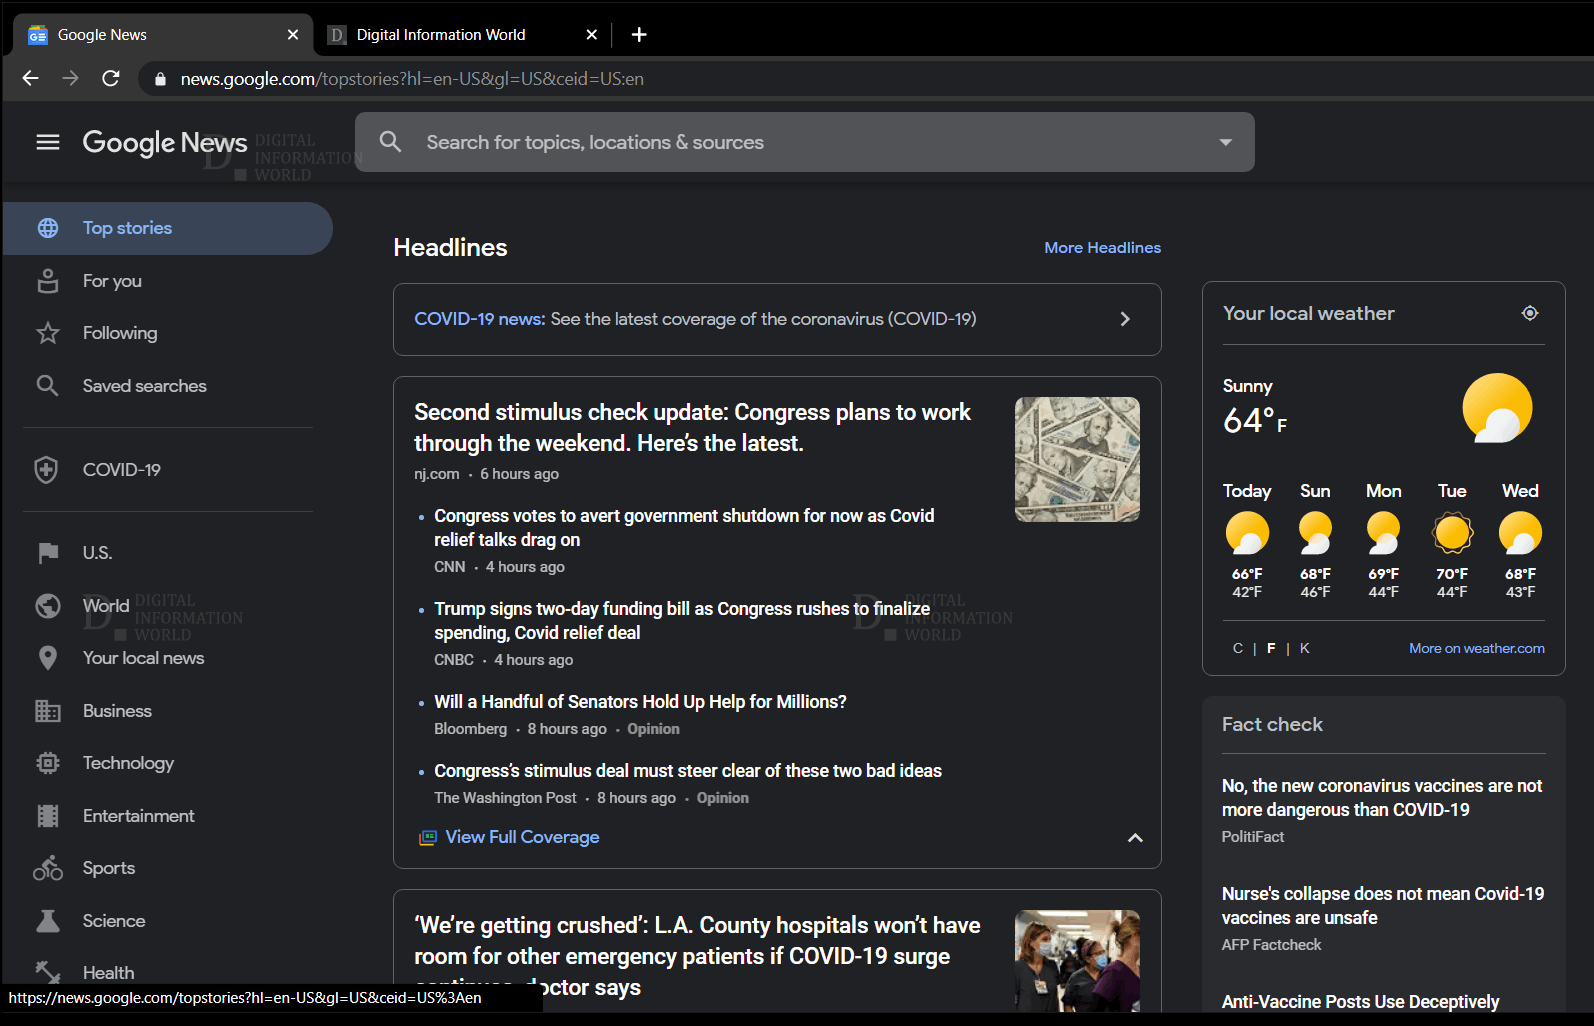Click View Full Coverage link
The height and width of the screenshot is (1026, 1594).
tap(522, 837)
